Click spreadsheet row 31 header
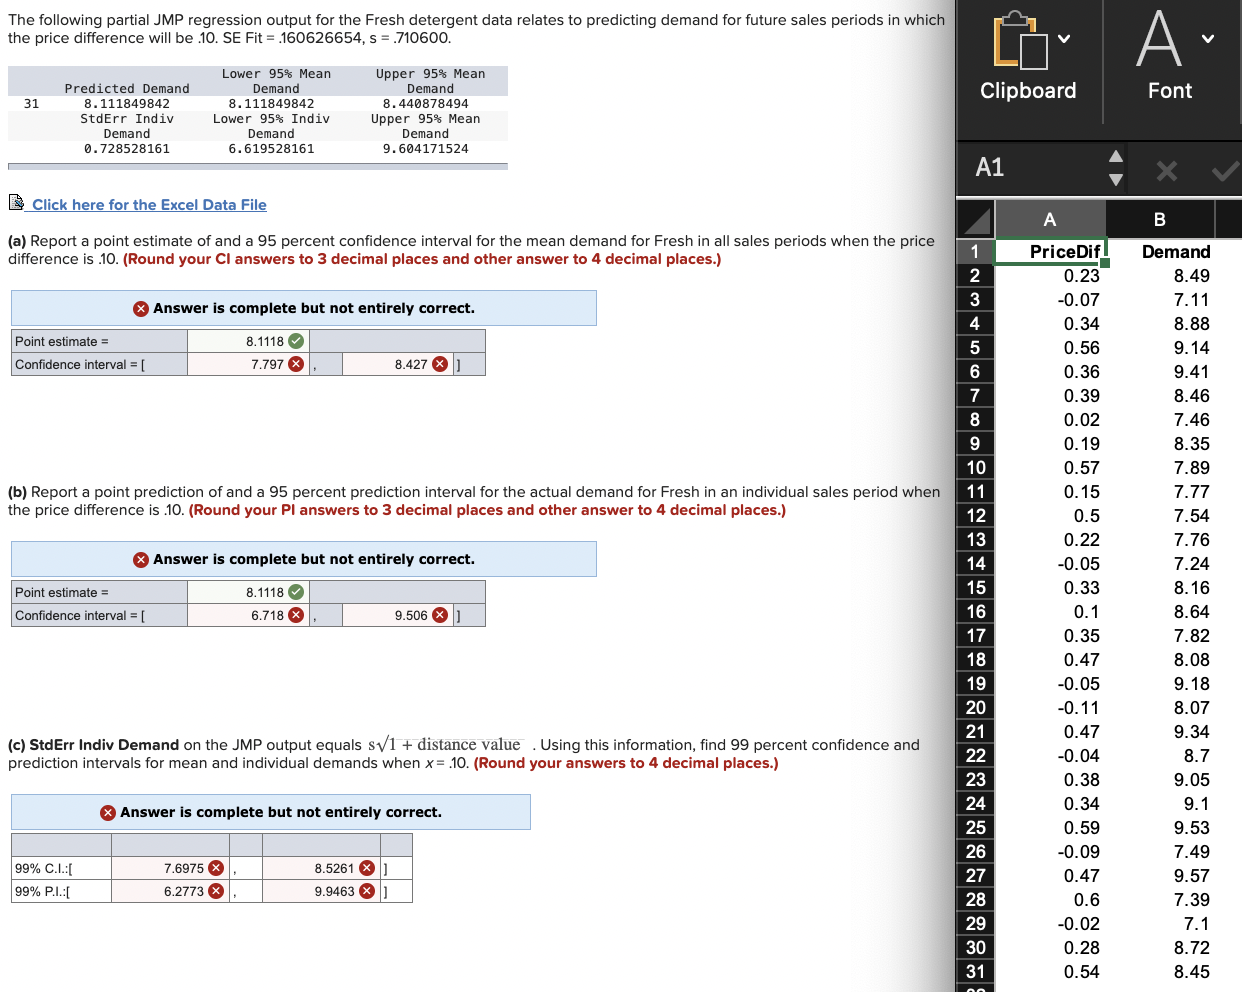Viewport: 1242px width, 992px height. (974, 972)
